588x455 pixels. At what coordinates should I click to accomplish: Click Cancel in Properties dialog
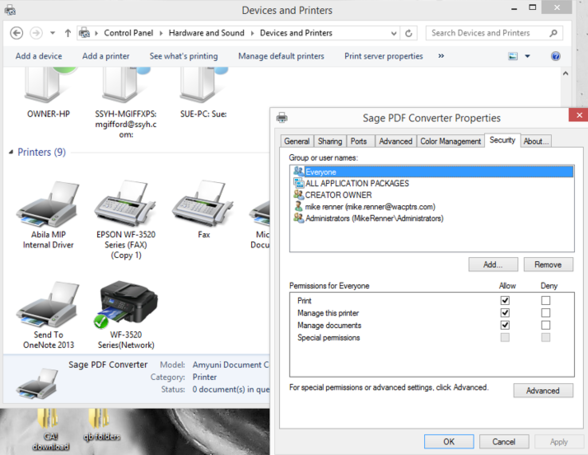tap(504, 441)
